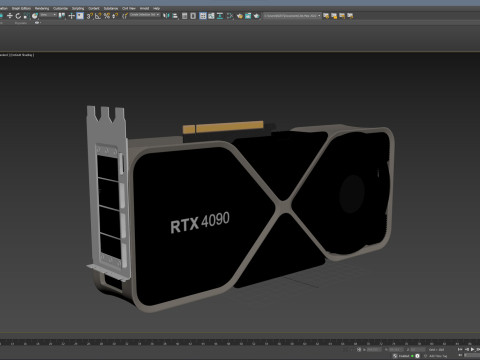Click the third folder icon after the path dropdown
The height and width of the screenshot is (360, 480).
342,16
